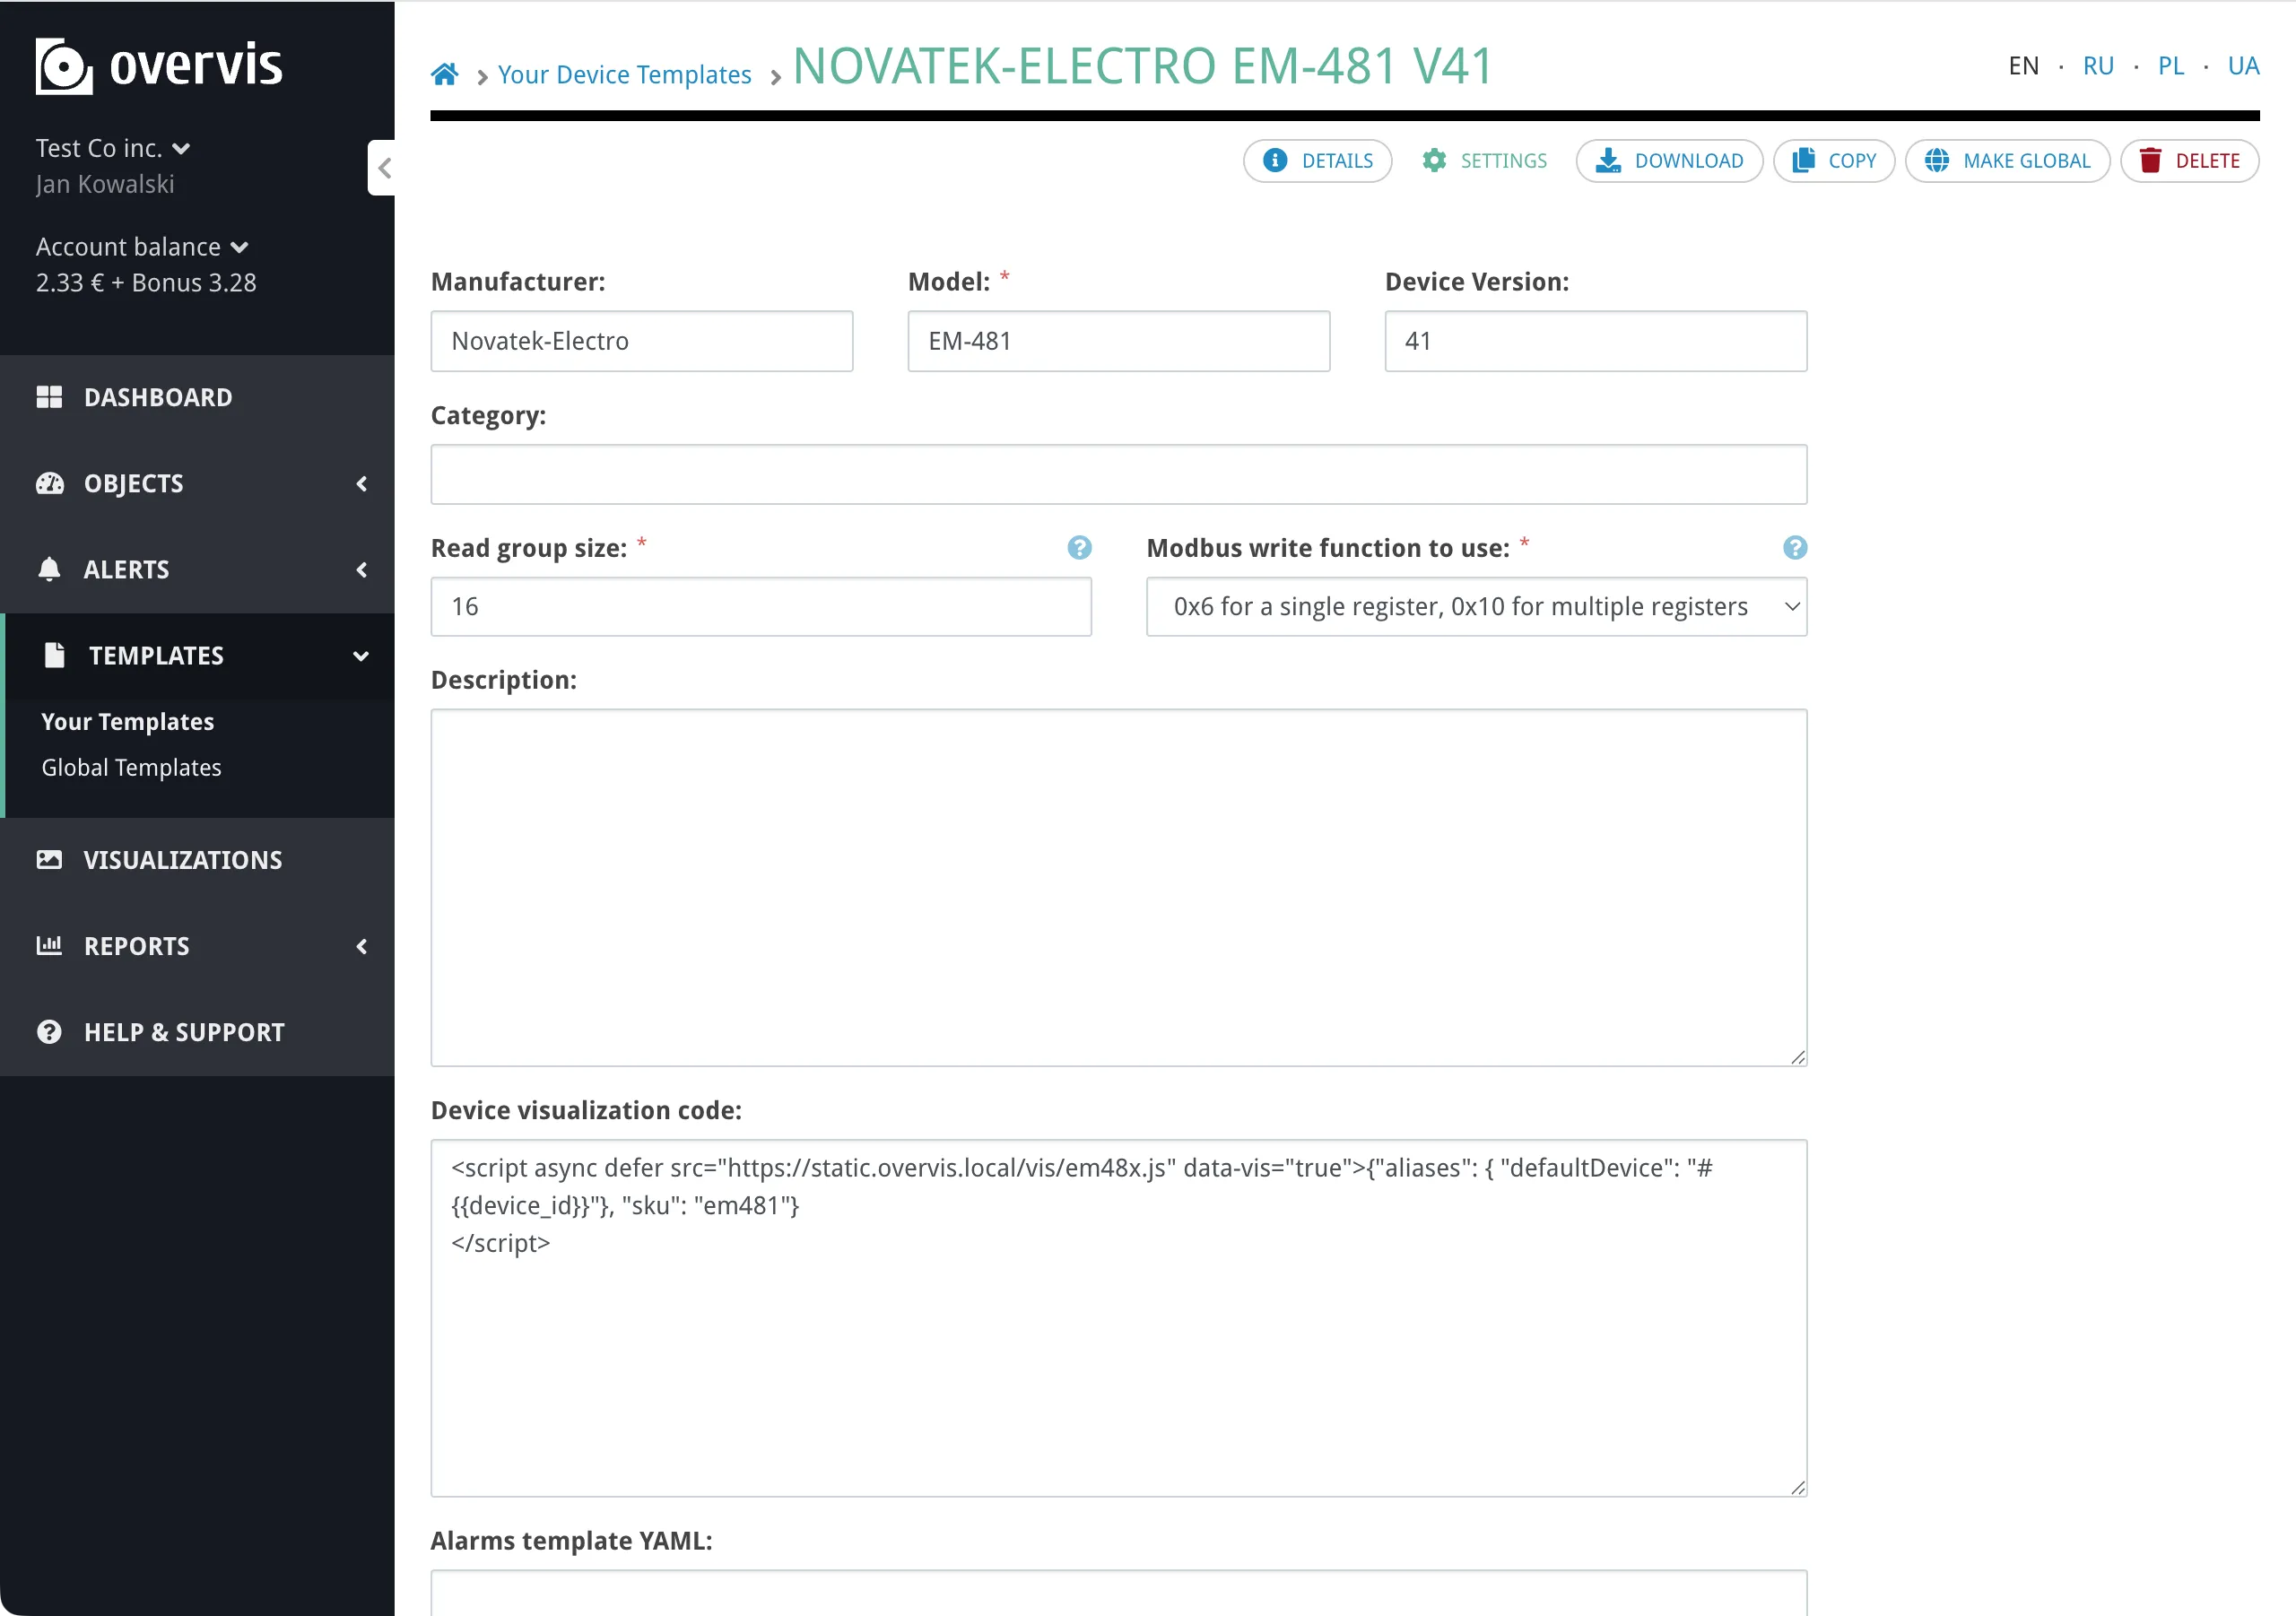Screen dimensions: 2296x1616
Task: Focus the Model input field
Action: (1118, 341)
